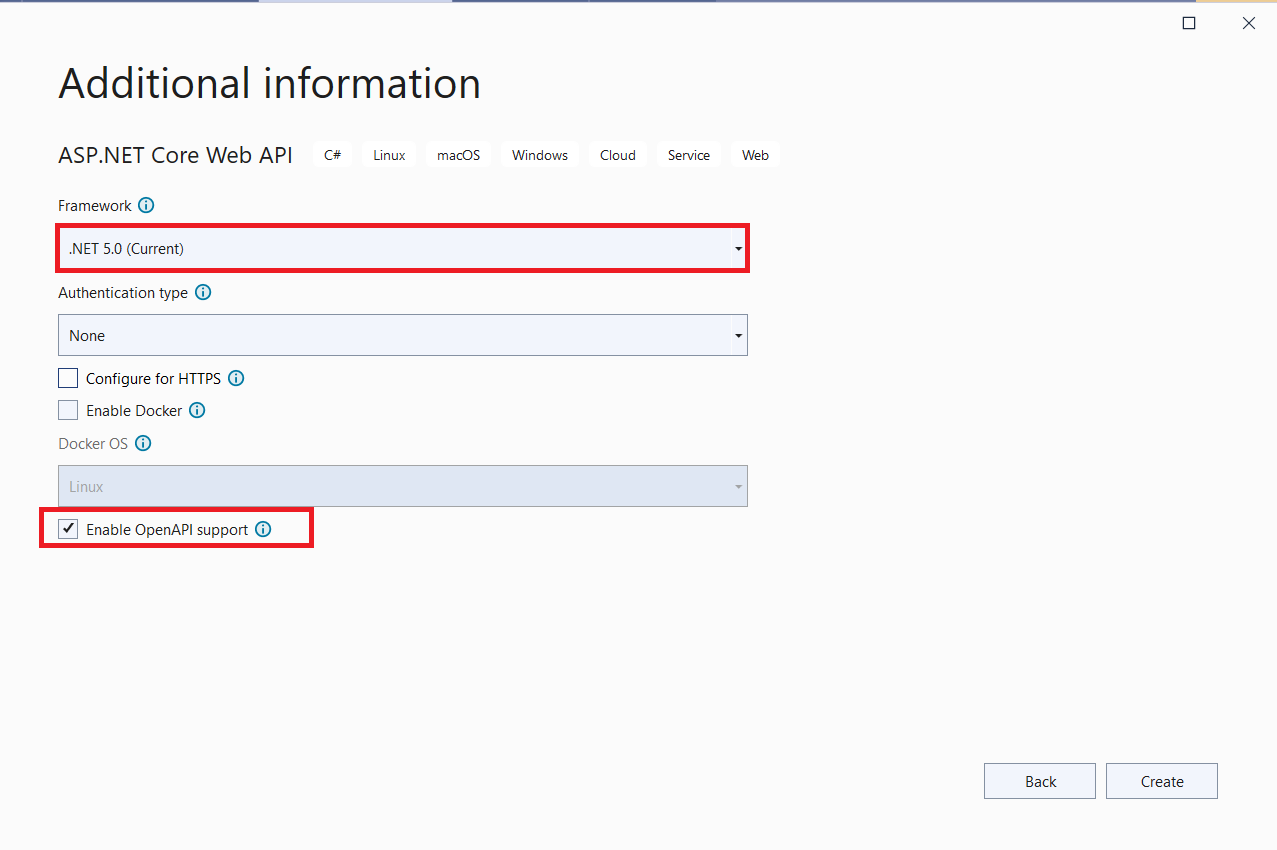Select the Cloud project tag
The width and height of the screenshot is (1277, 850).
617,154
